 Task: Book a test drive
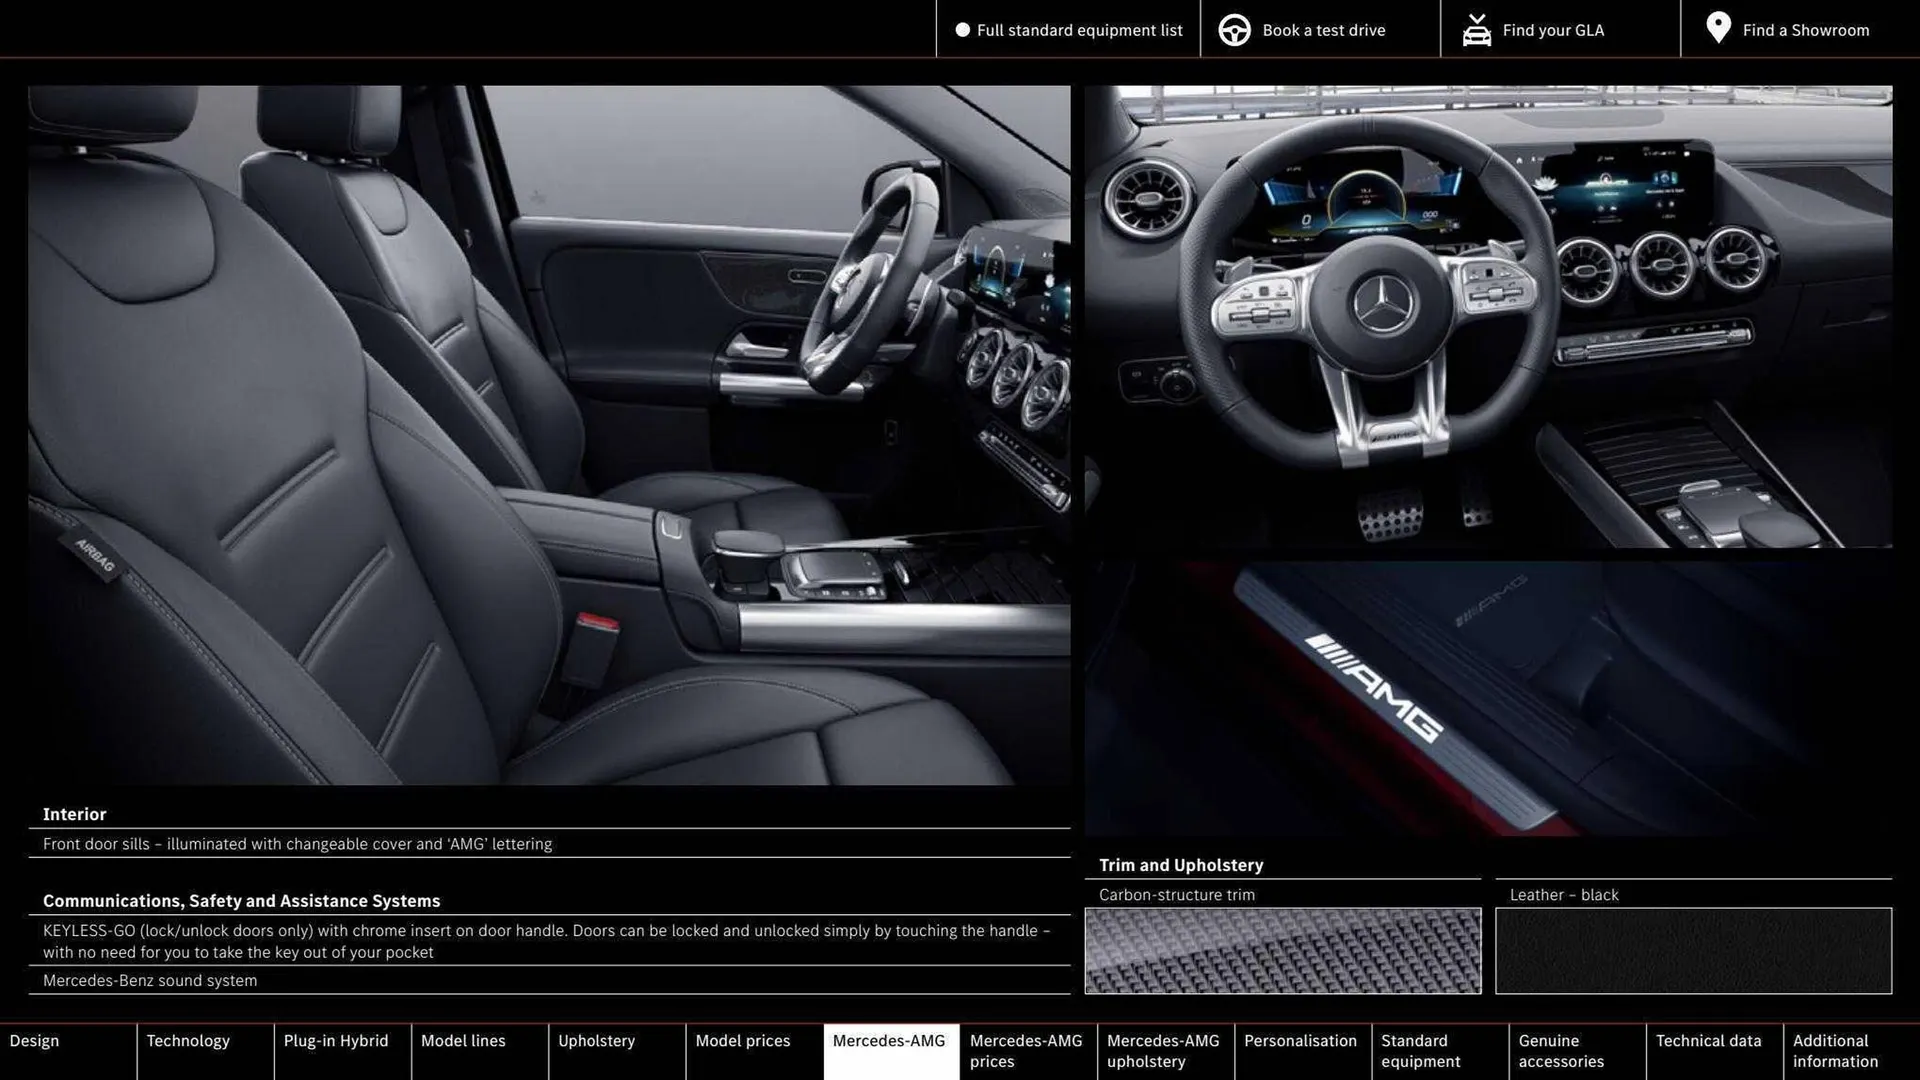click(1324, 29)
